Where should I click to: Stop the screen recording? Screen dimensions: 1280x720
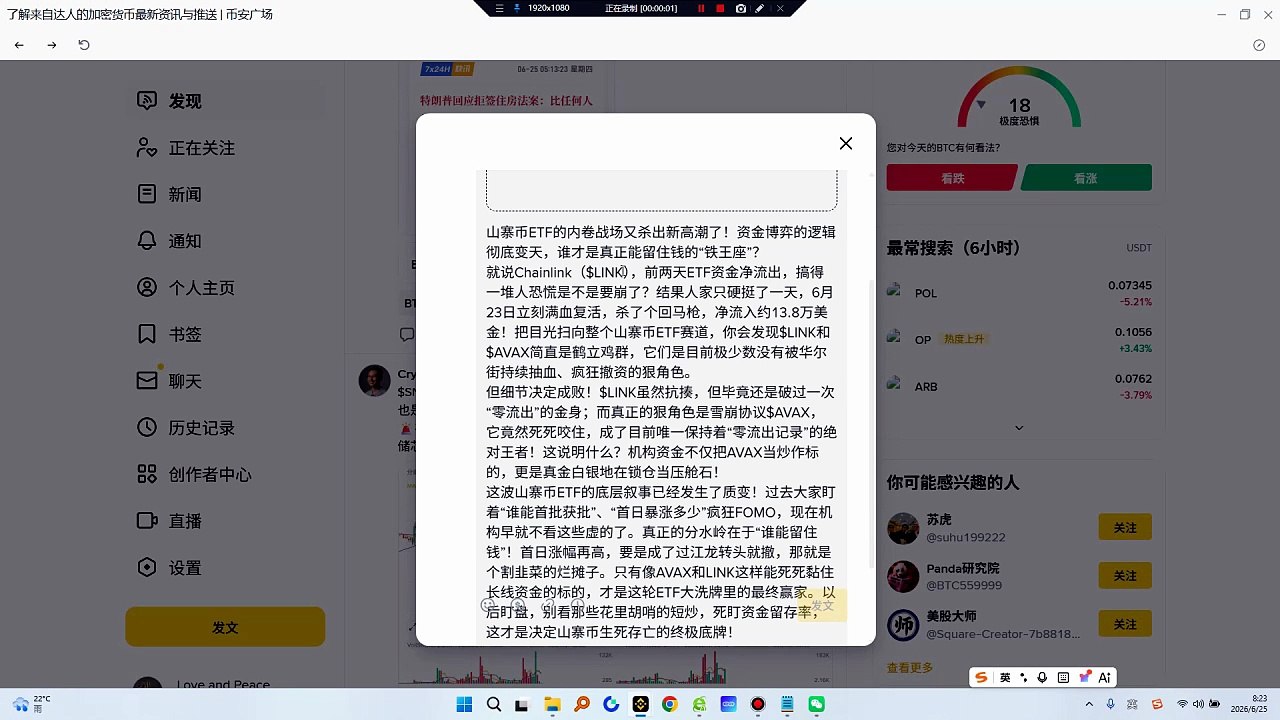click(x=720, y=8)
